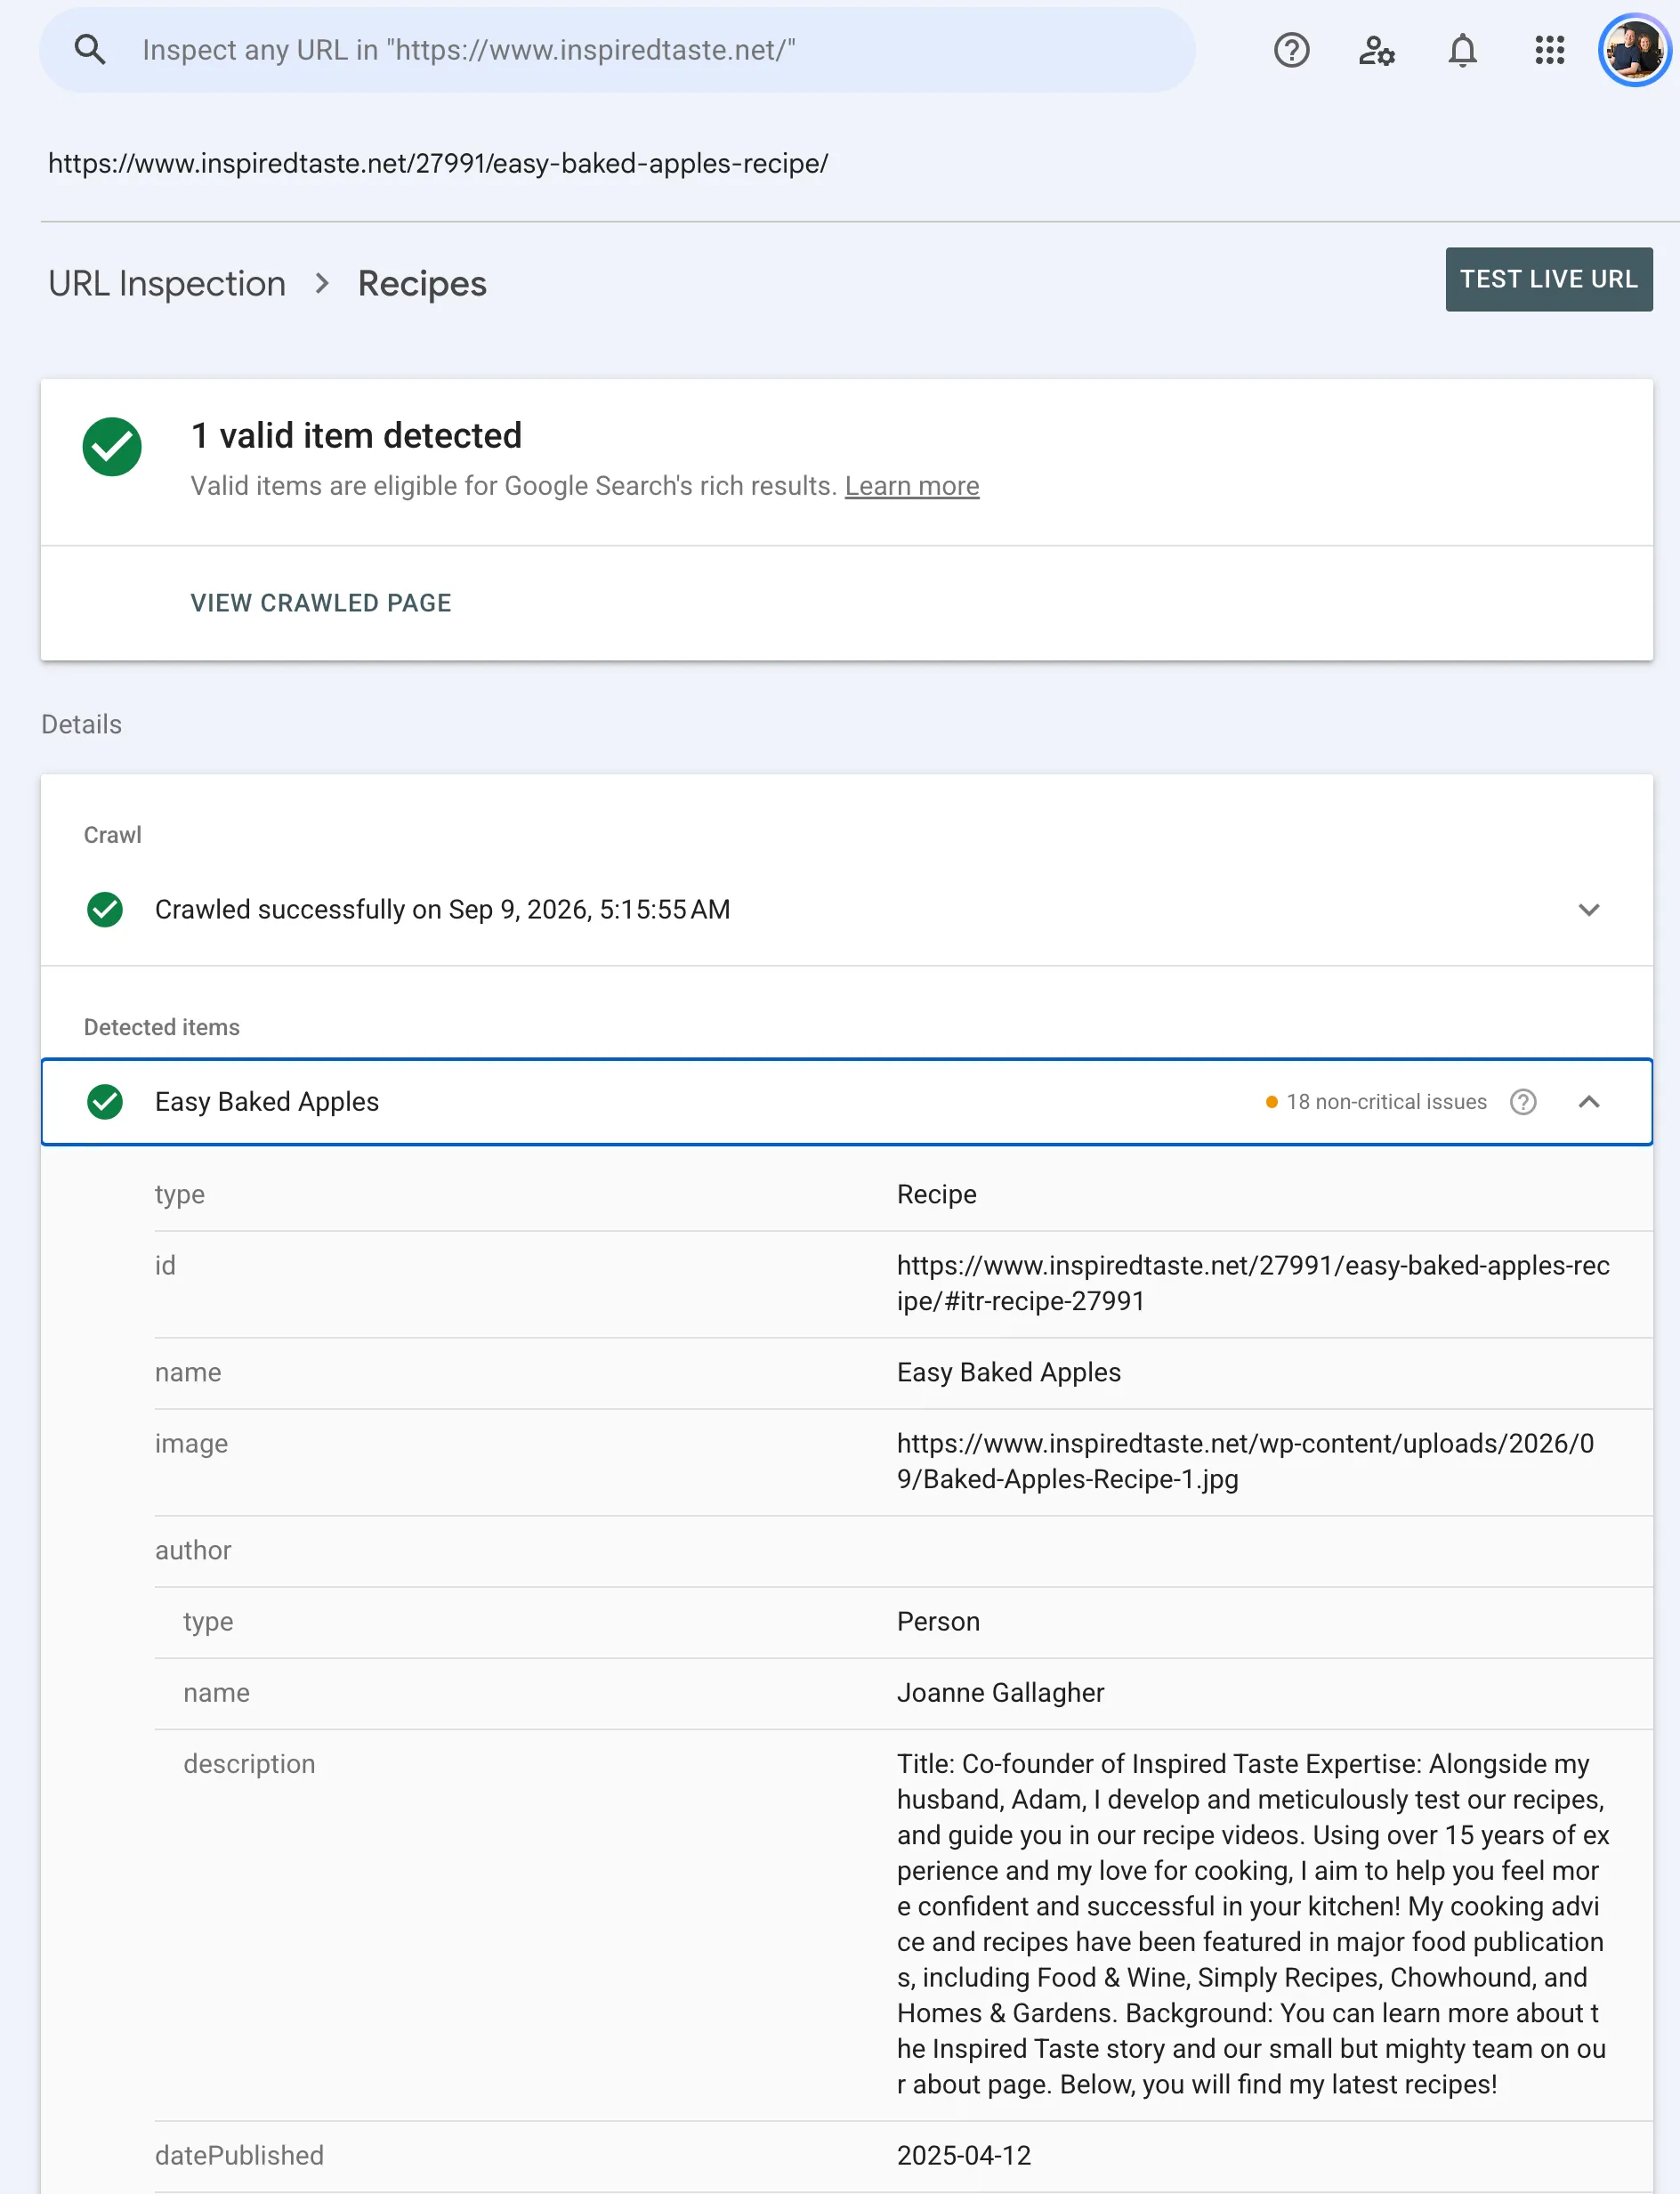Click the green check beside valid item detected

pyautogui.click(x=112, y=447)
